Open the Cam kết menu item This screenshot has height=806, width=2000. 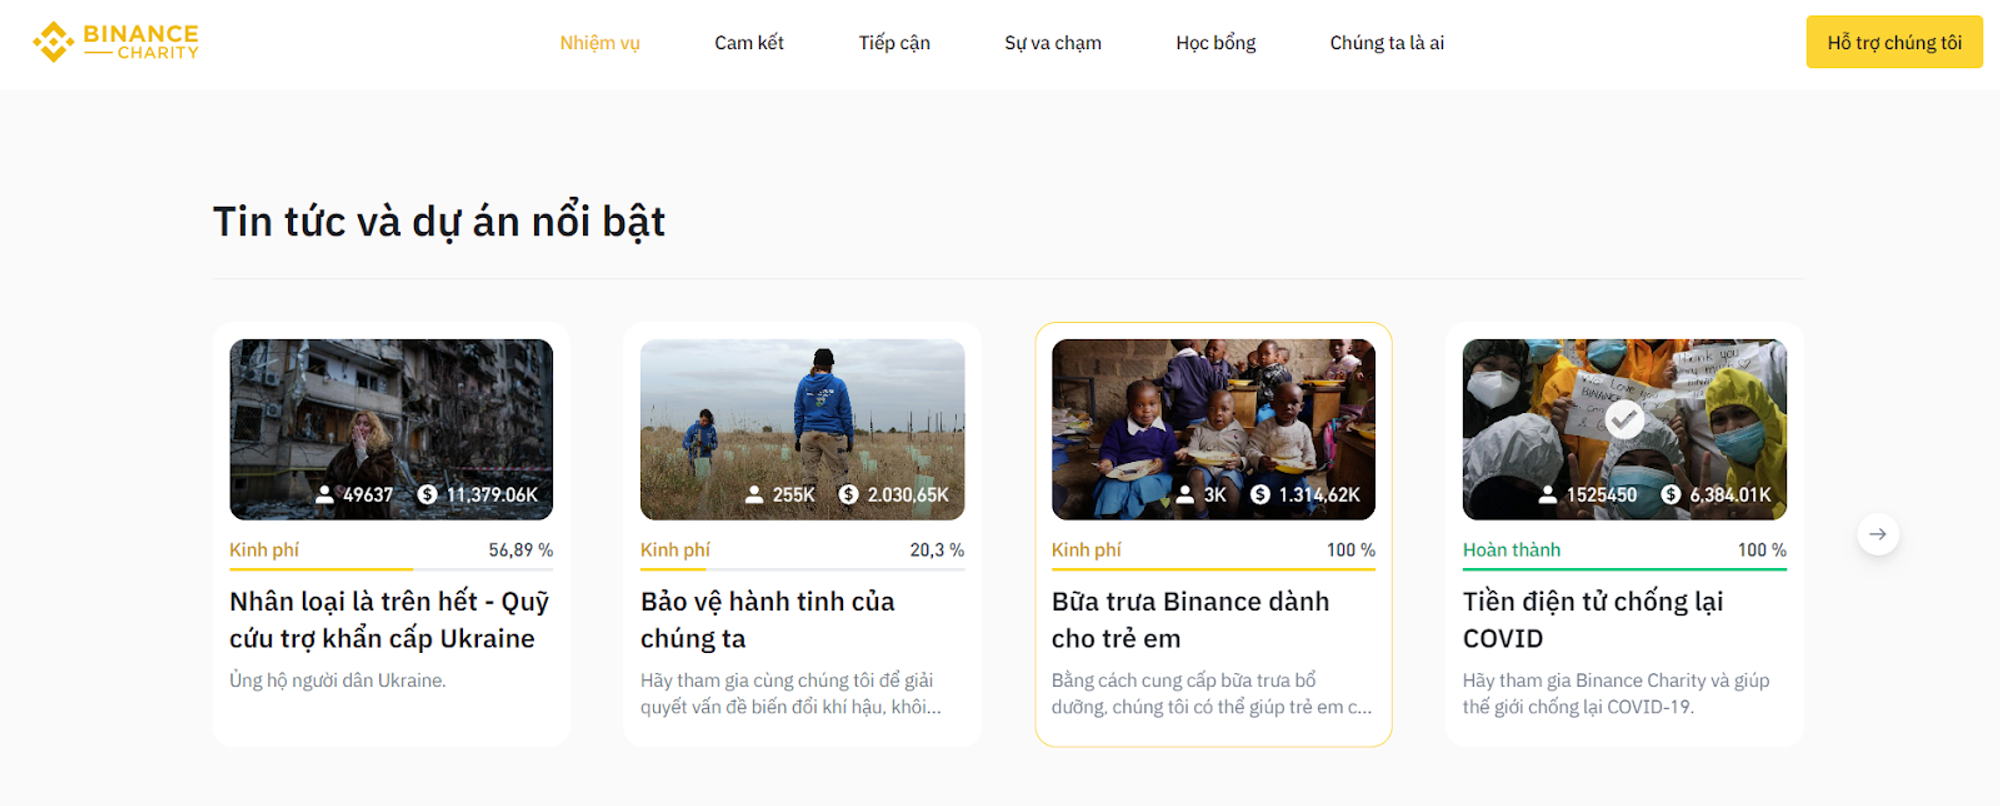749,43
